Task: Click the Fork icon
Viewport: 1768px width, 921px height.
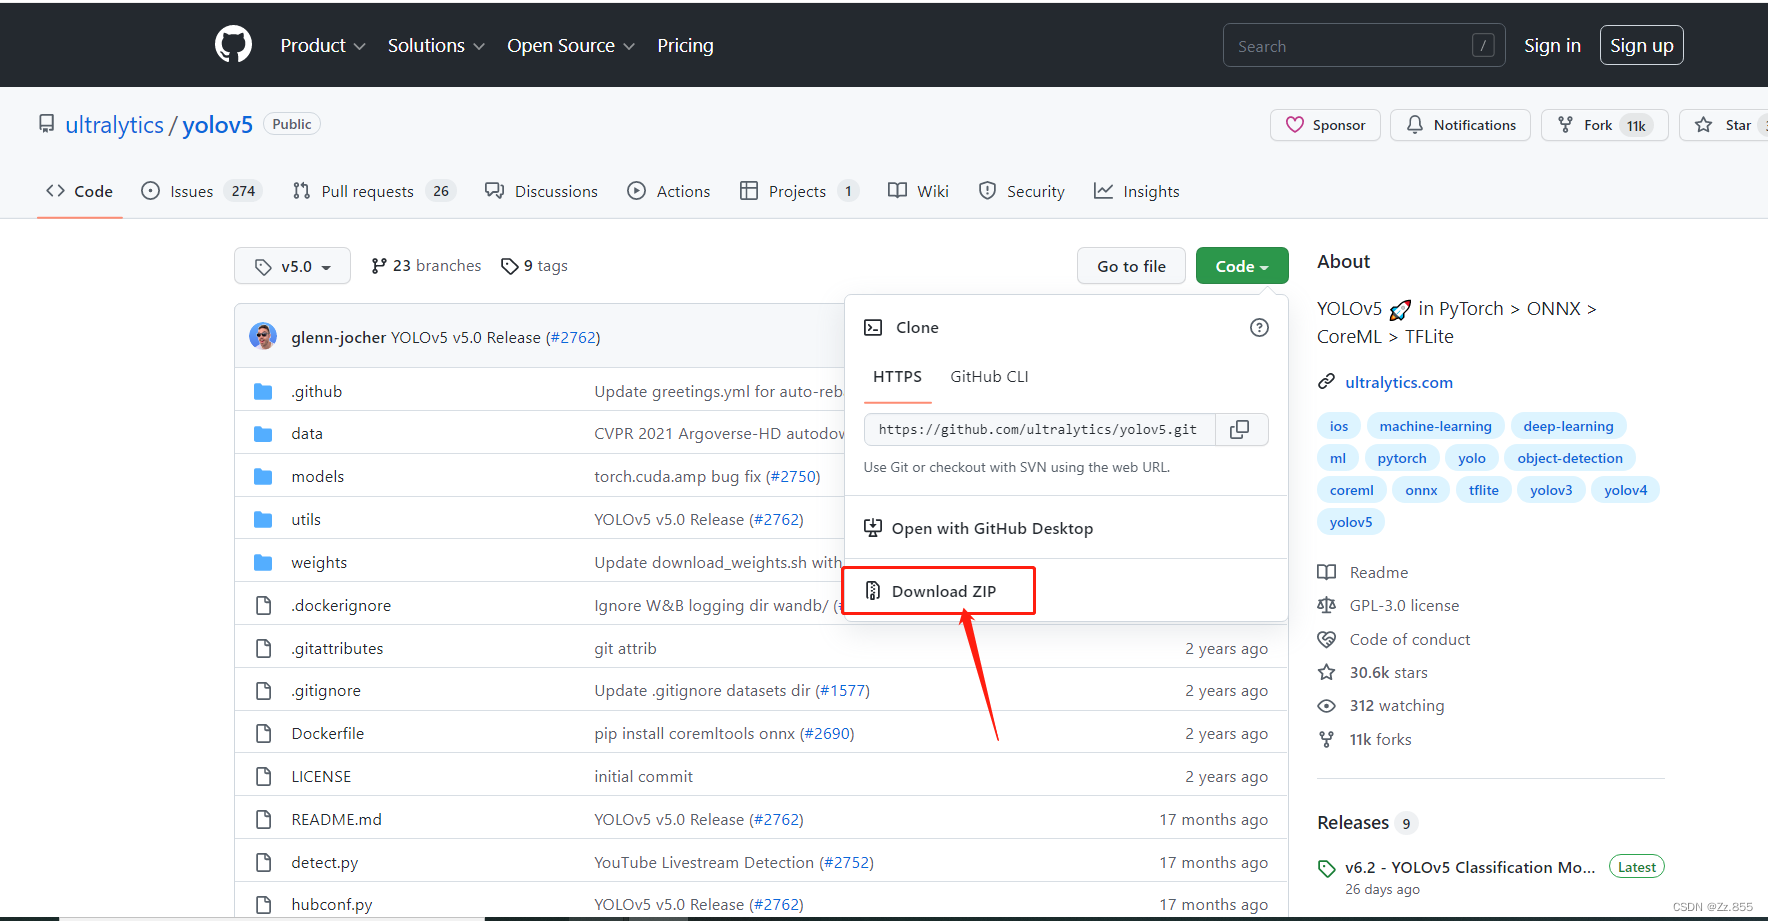Action: 1566,125
